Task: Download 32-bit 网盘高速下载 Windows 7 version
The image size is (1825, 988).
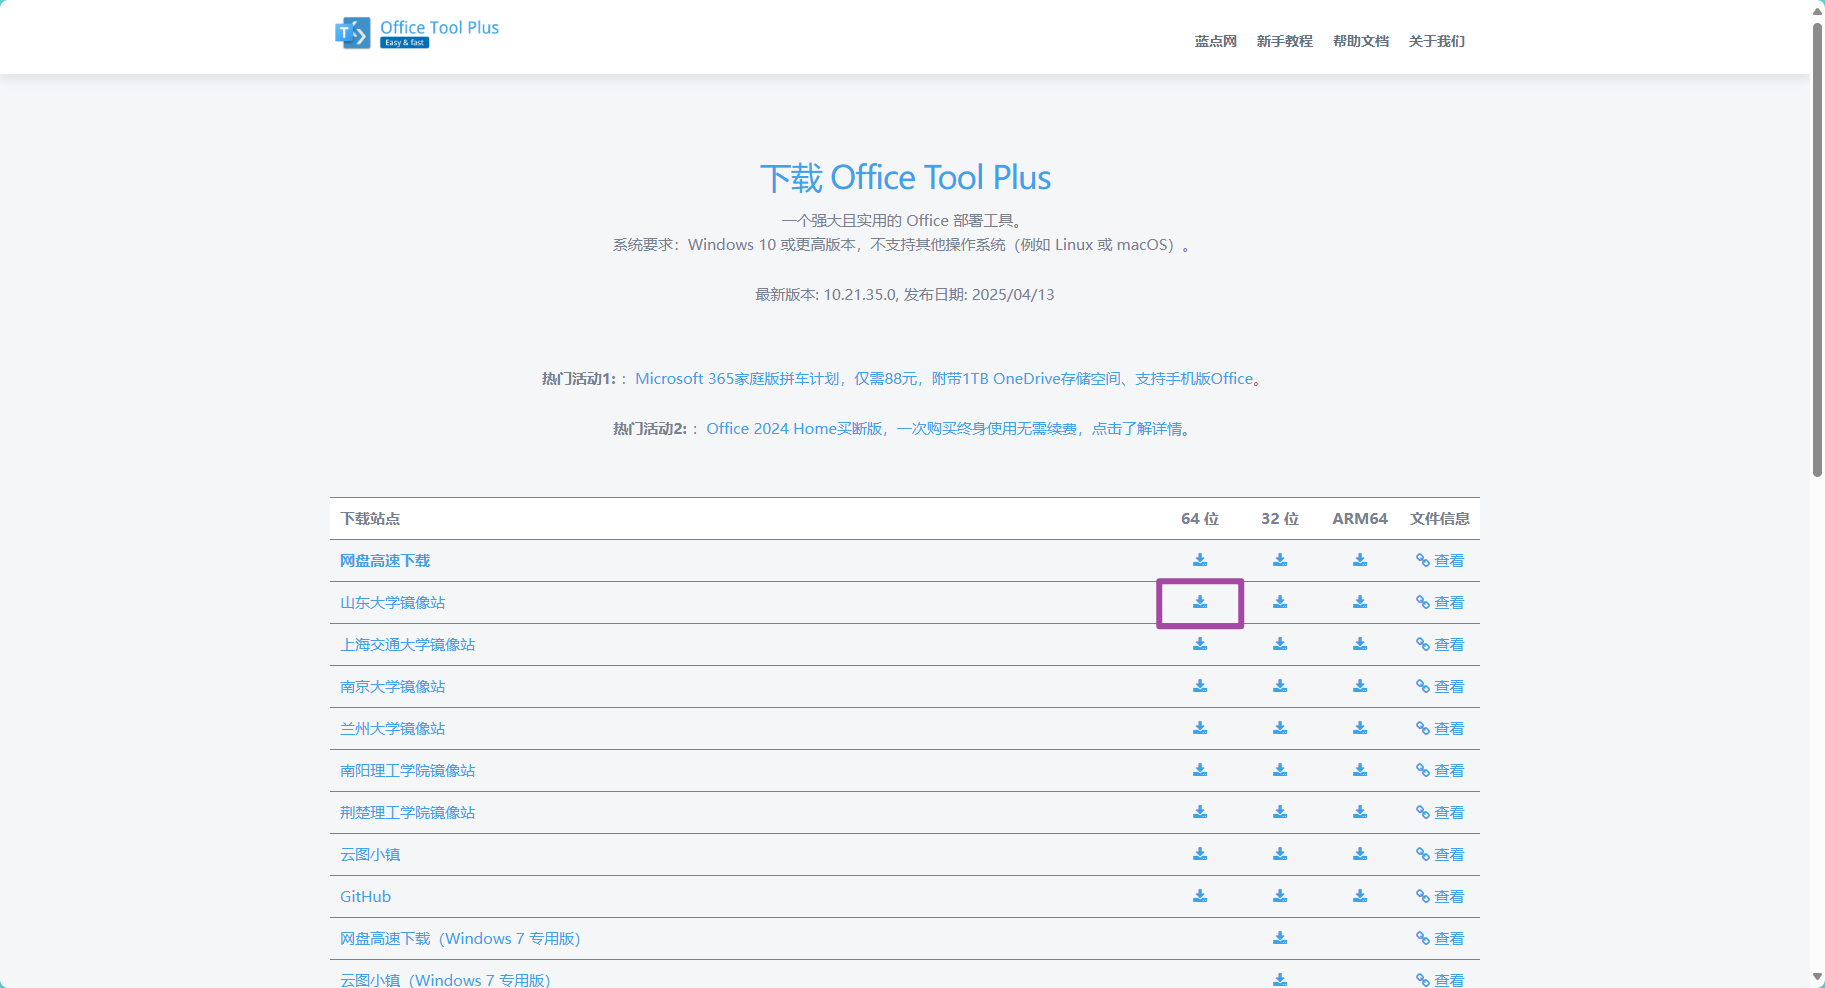Action: [x=1280, y=938]
